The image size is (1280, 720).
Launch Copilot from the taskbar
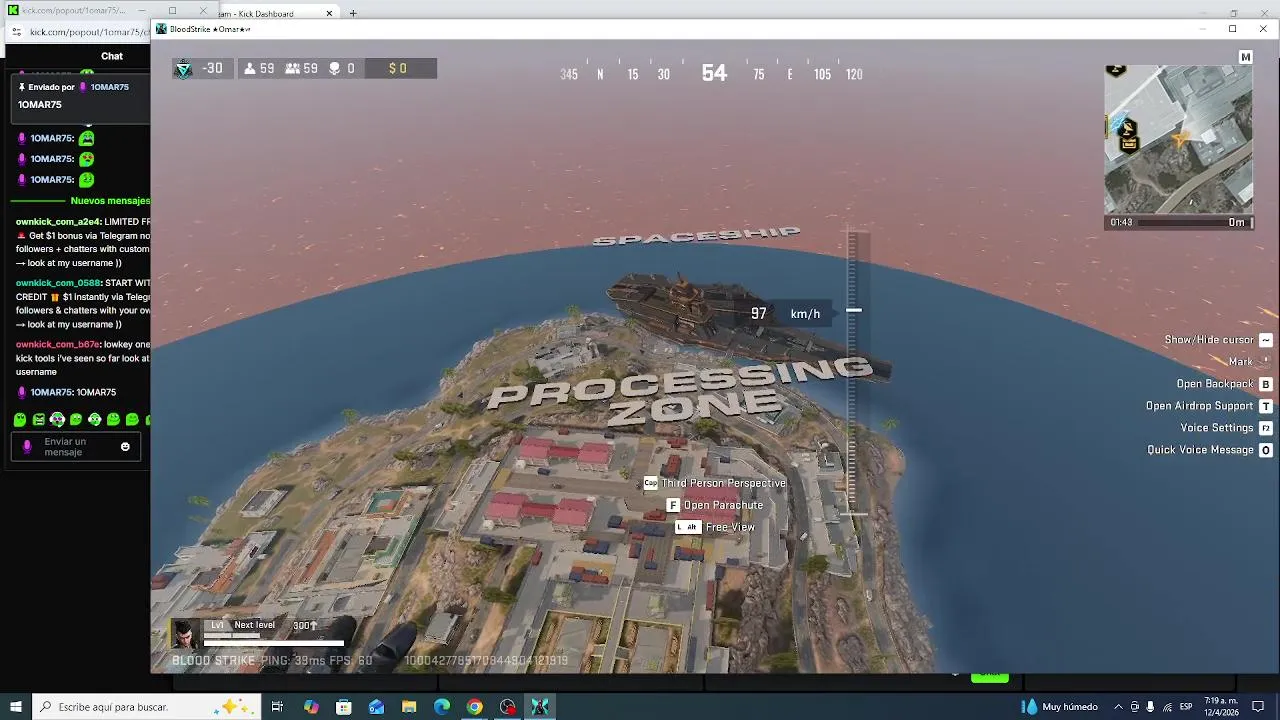pos(311,707)
